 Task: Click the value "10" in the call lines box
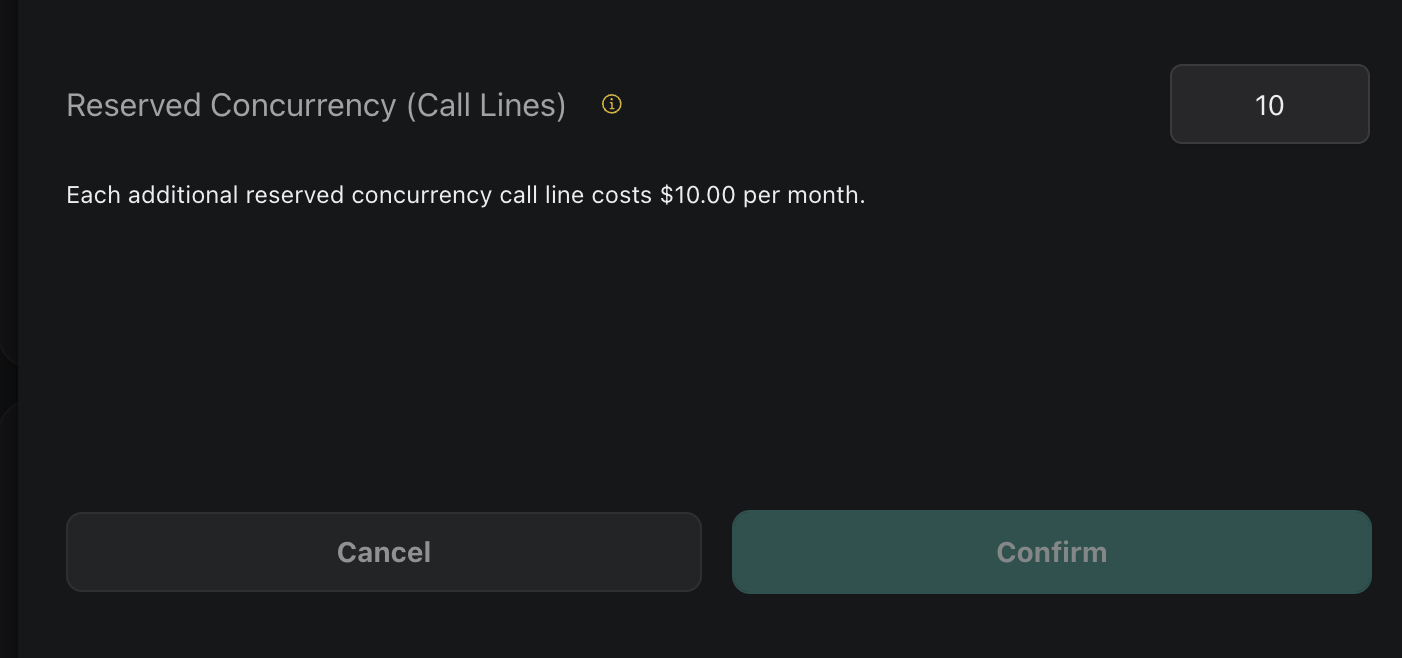click(1269, 105)
